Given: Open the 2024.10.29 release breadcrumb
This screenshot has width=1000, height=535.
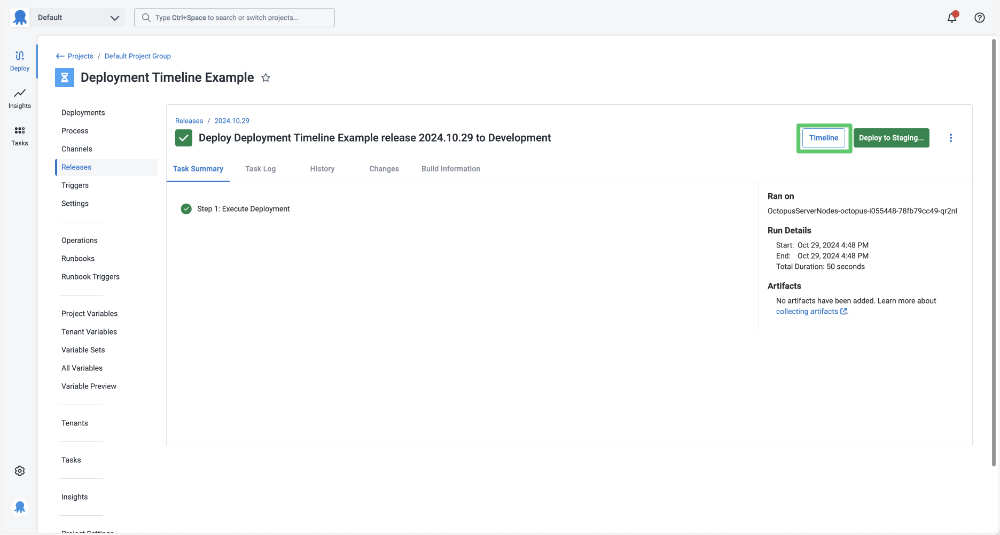Looking at the screenshot, I should pyautogui.click(x=232, y=121).
